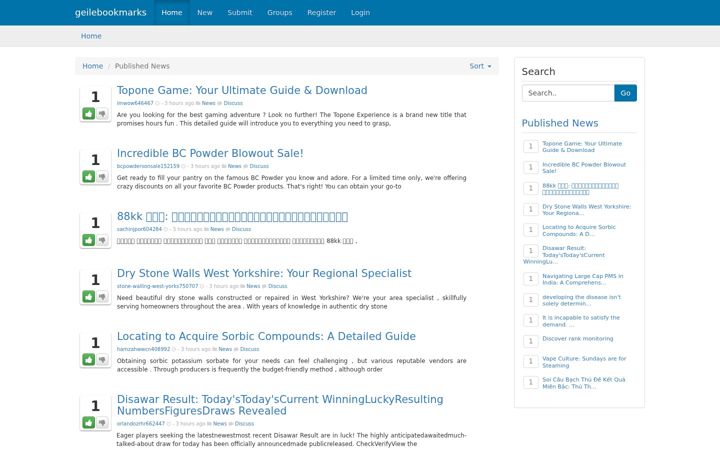This screenshot has height=450, width=720.
Task: Open News category under Sorbic Compounds post
Action: (x=225, y=349)
